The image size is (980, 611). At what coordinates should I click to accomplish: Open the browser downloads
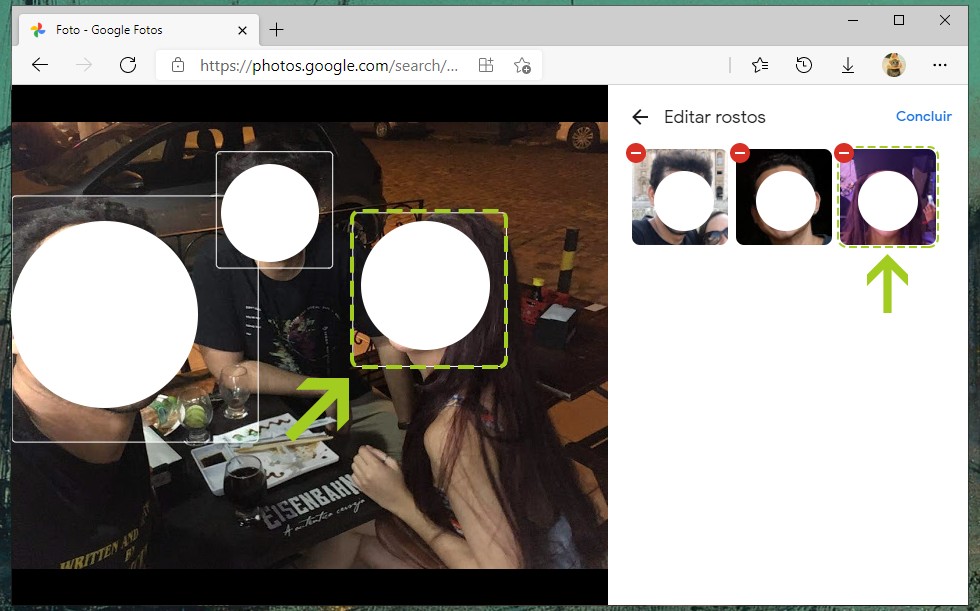pyautogui.click(x=848, y=65)
